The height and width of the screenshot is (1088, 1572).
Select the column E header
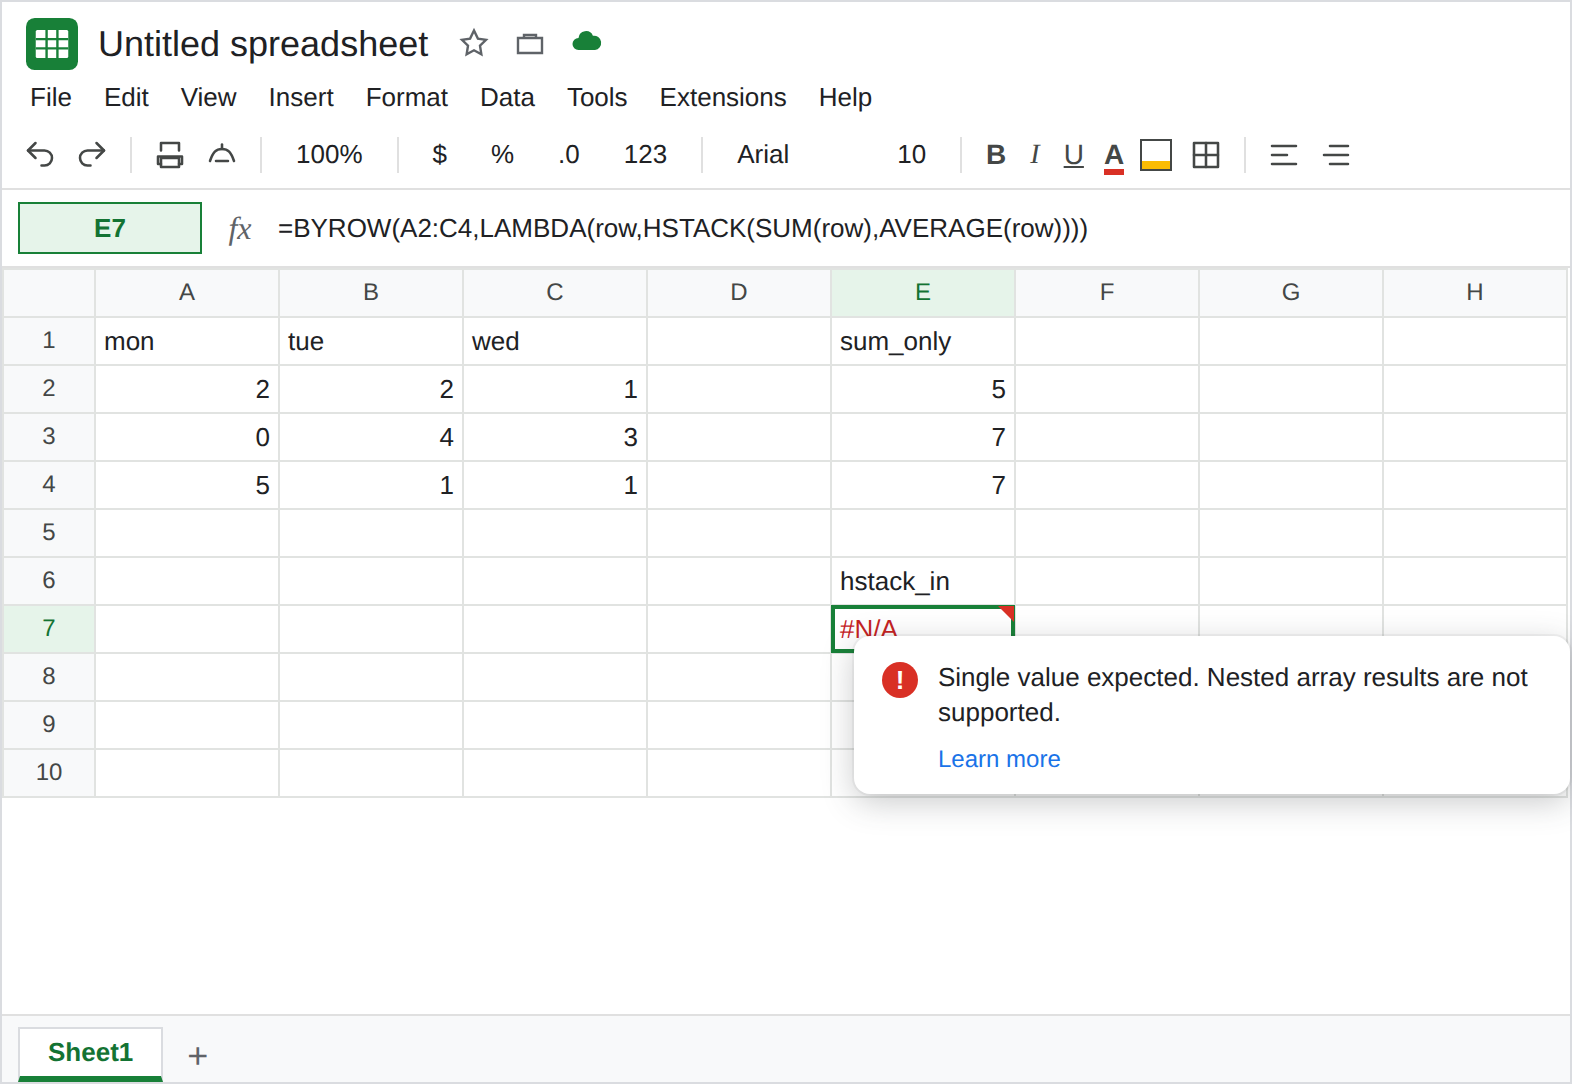(923, 292)
